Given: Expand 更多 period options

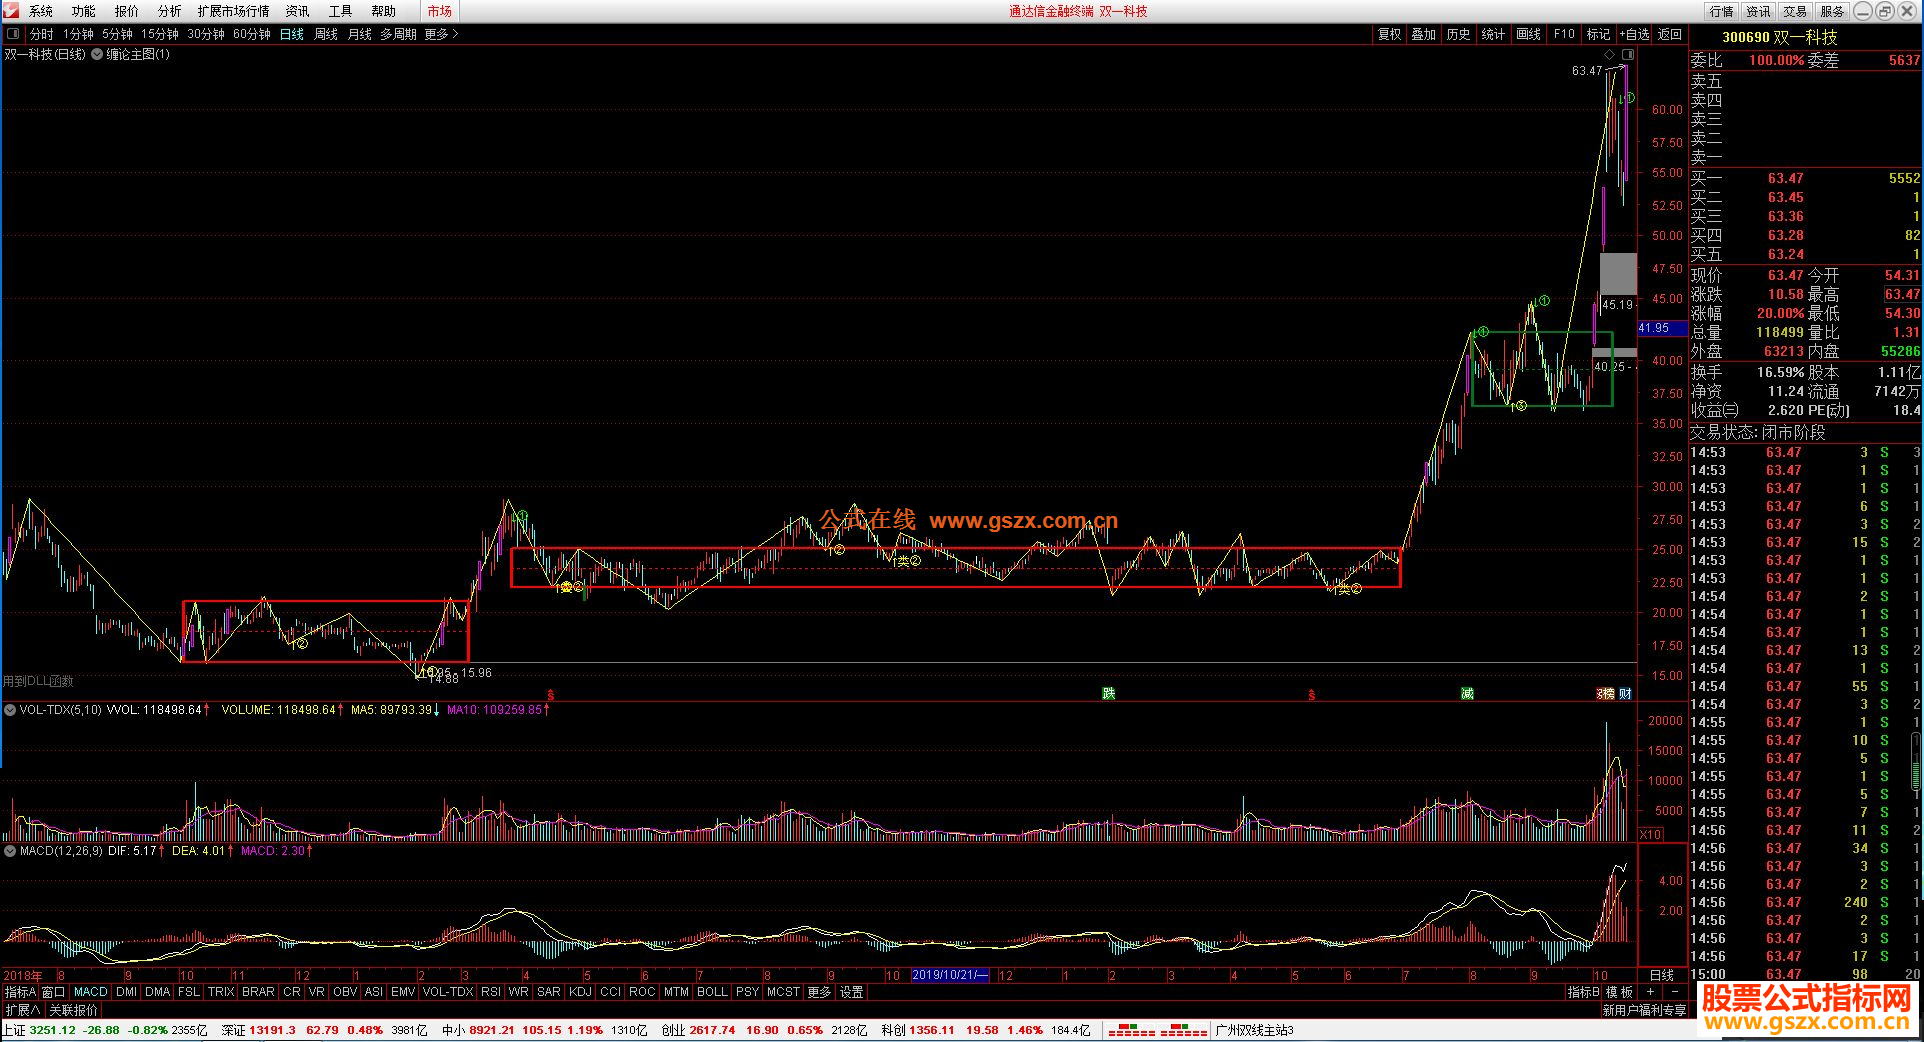Looking at the screenshot, I should [x=441, y=34].
